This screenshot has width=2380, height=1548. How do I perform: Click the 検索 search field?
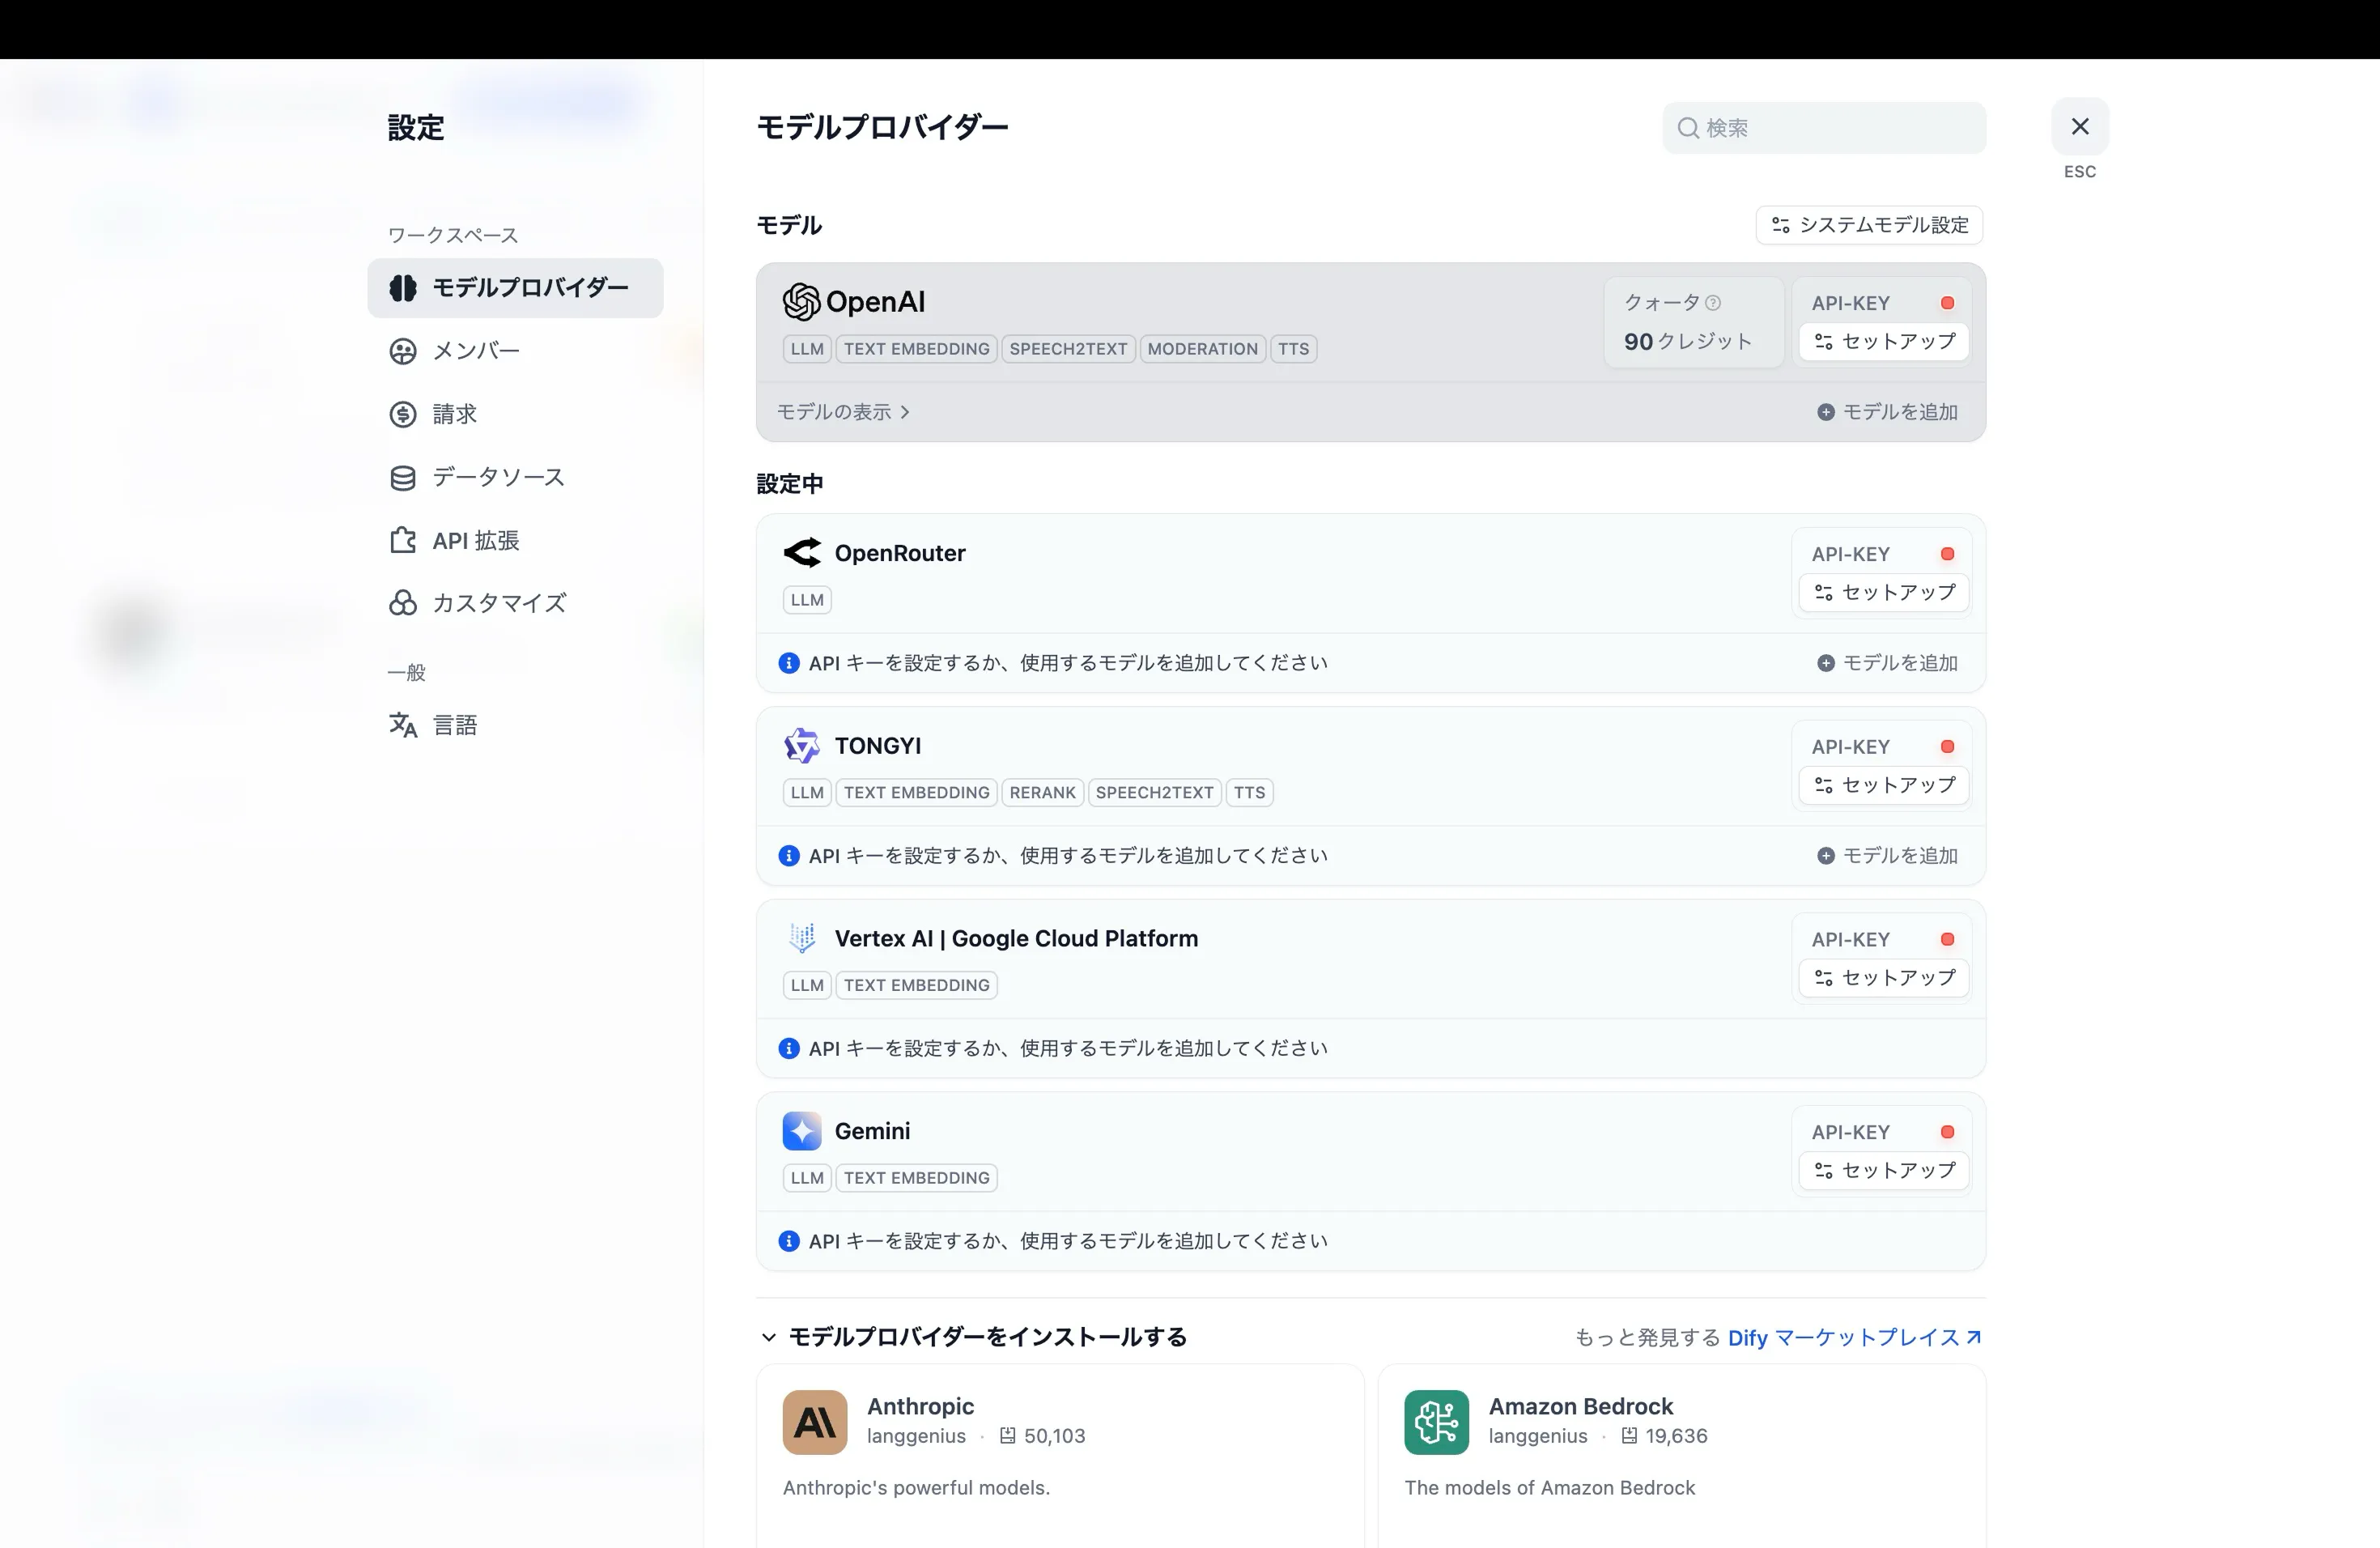click(1824, 128)
